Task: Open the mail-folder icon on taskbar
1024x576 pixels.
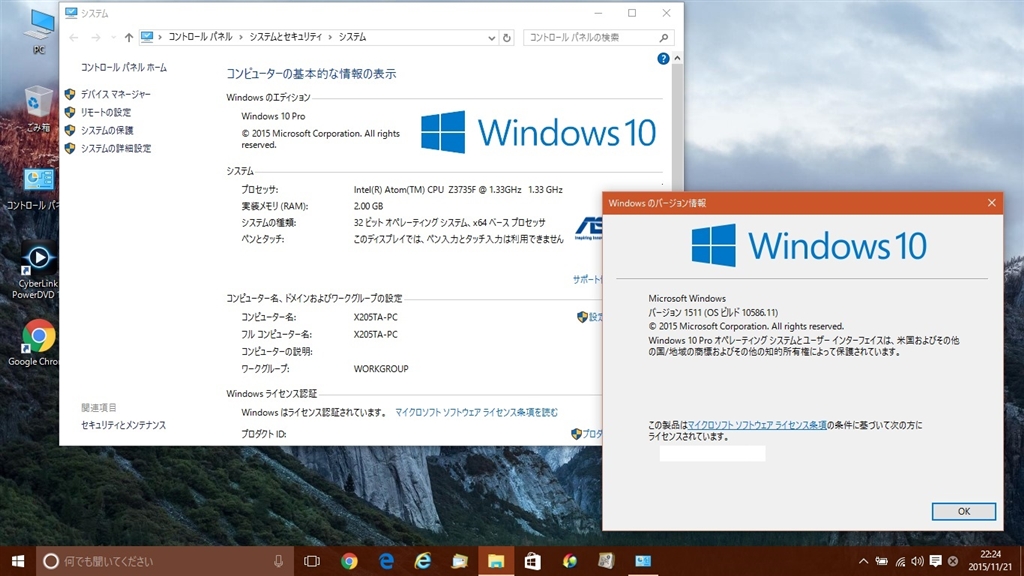Action: point(459,561)
